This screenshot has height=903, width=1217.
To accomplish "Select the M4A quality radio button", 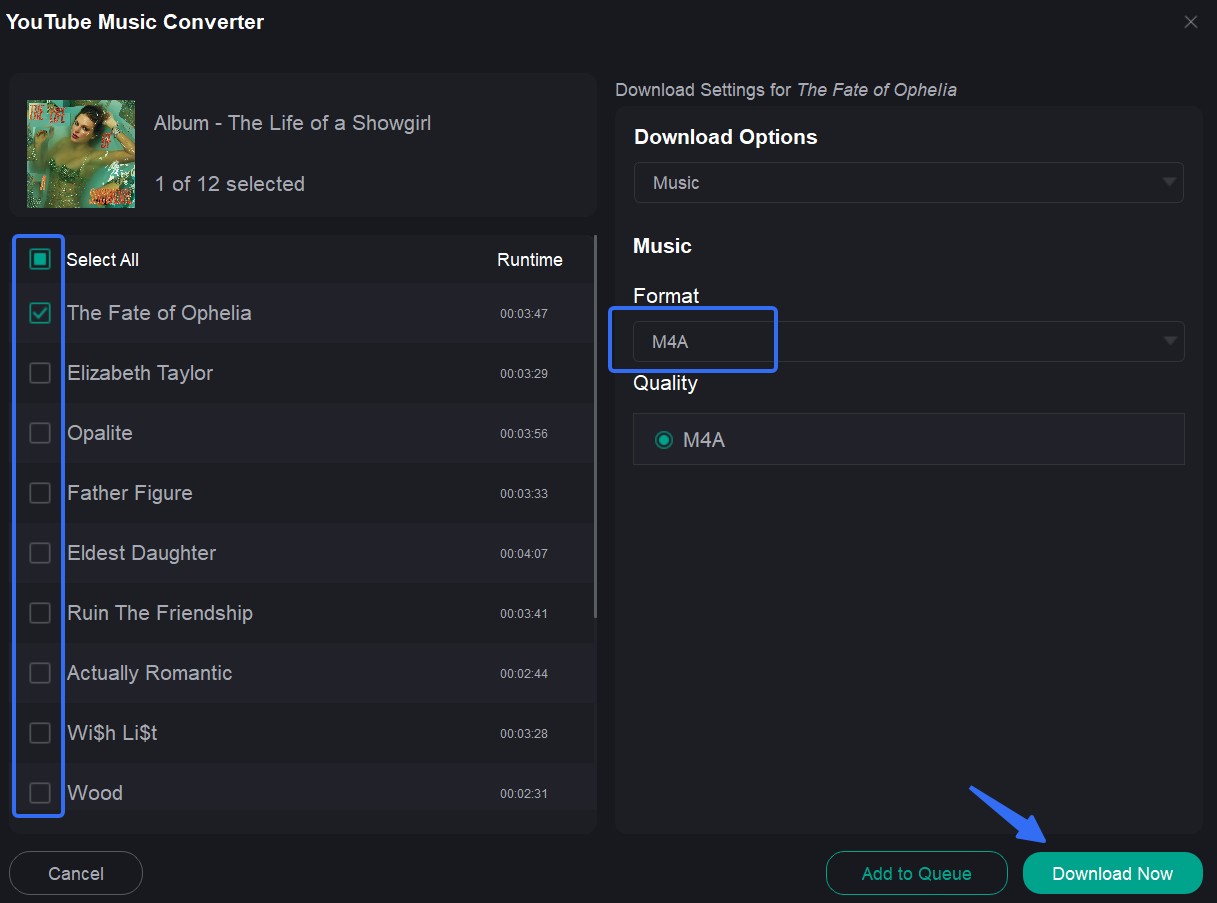I will click(663, 438).
